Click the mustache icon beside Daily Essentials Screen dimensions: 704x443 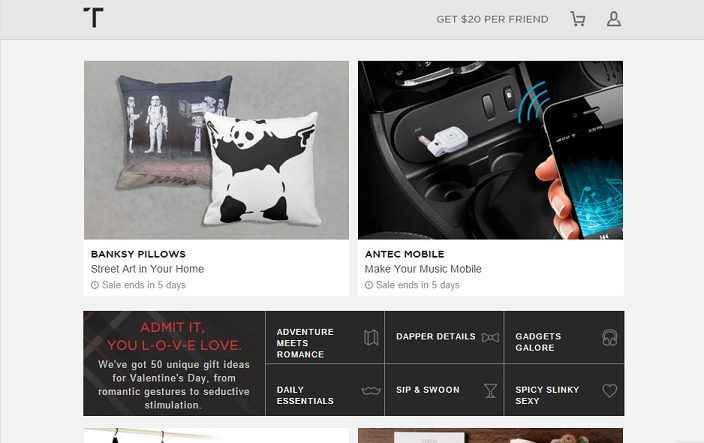[371, 391]
